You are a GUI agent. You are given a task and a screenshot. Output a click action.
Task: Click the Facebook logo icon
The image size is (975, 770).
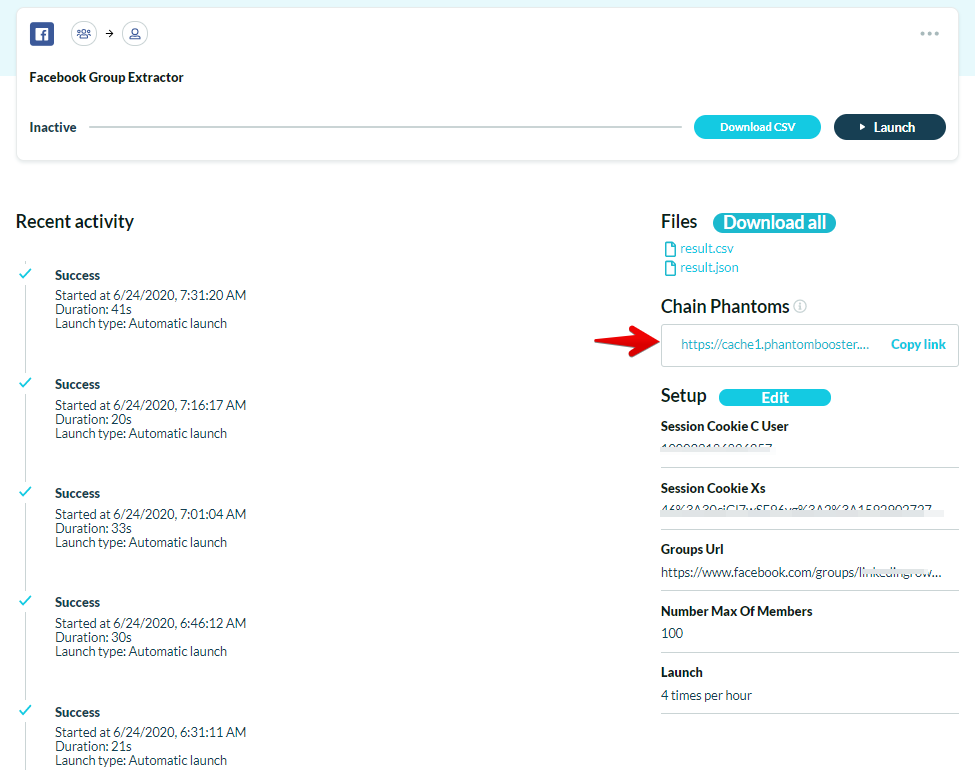(x=42, y=34)
